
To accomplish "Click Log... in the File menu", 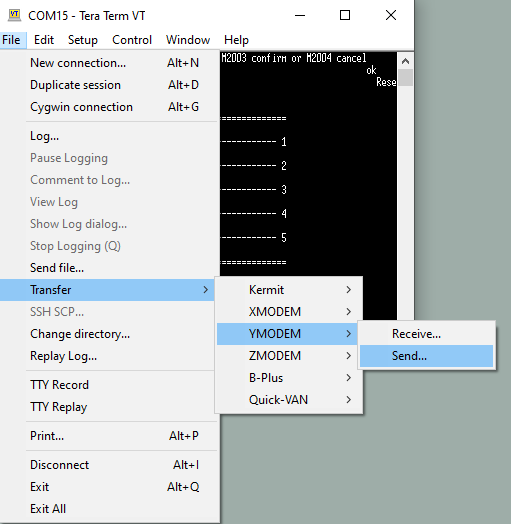I will (x=110, y=136).
